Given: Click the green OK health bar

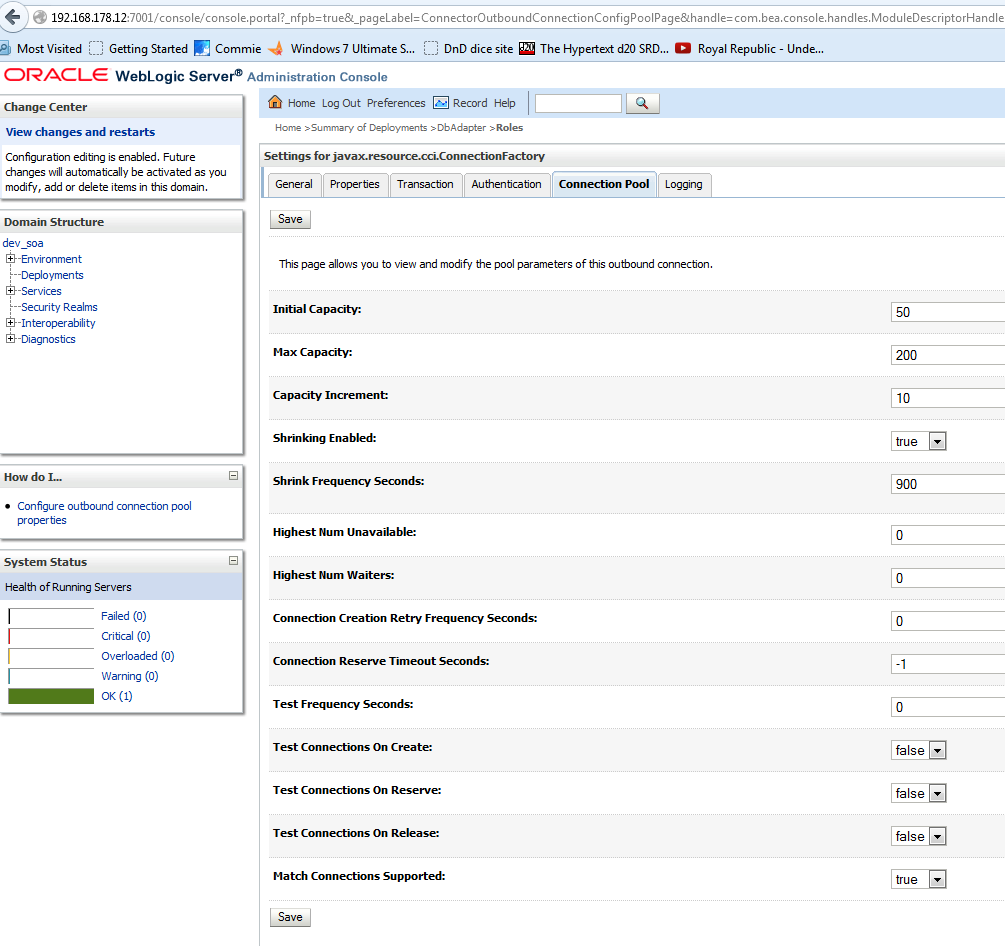Looking at the screenshot, I should pos(51,696).
